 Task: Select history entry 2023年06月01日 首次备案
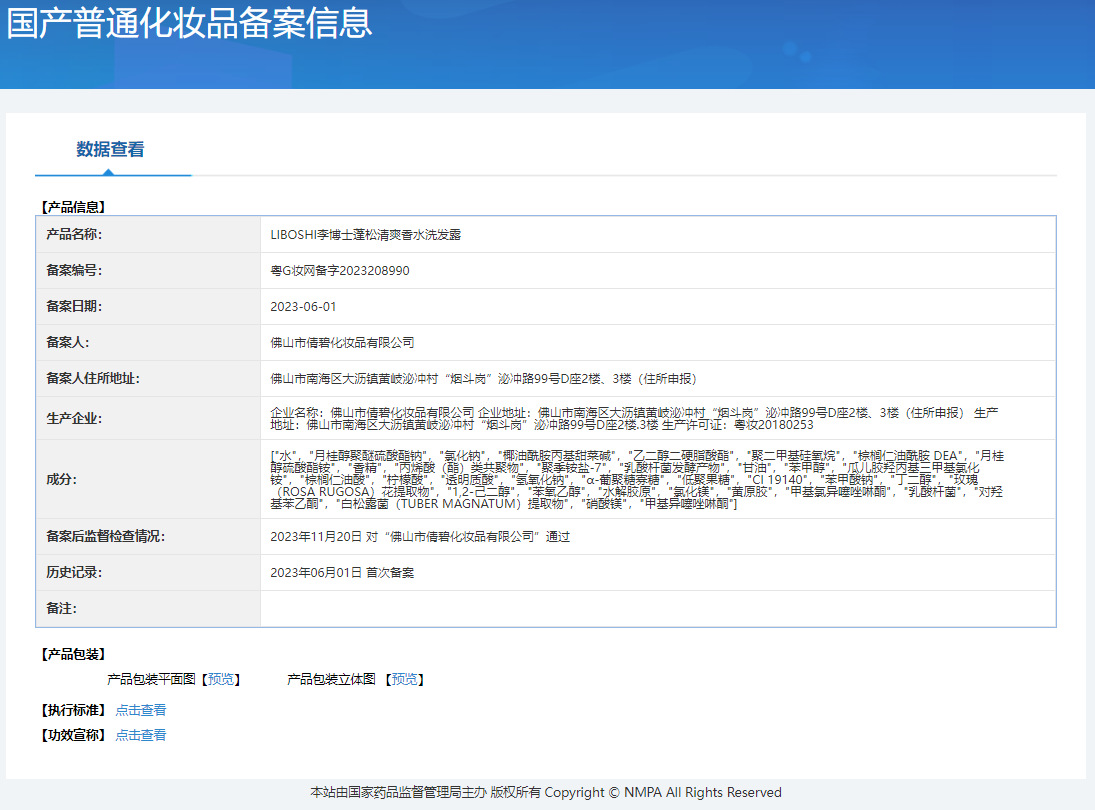point(342,573)
